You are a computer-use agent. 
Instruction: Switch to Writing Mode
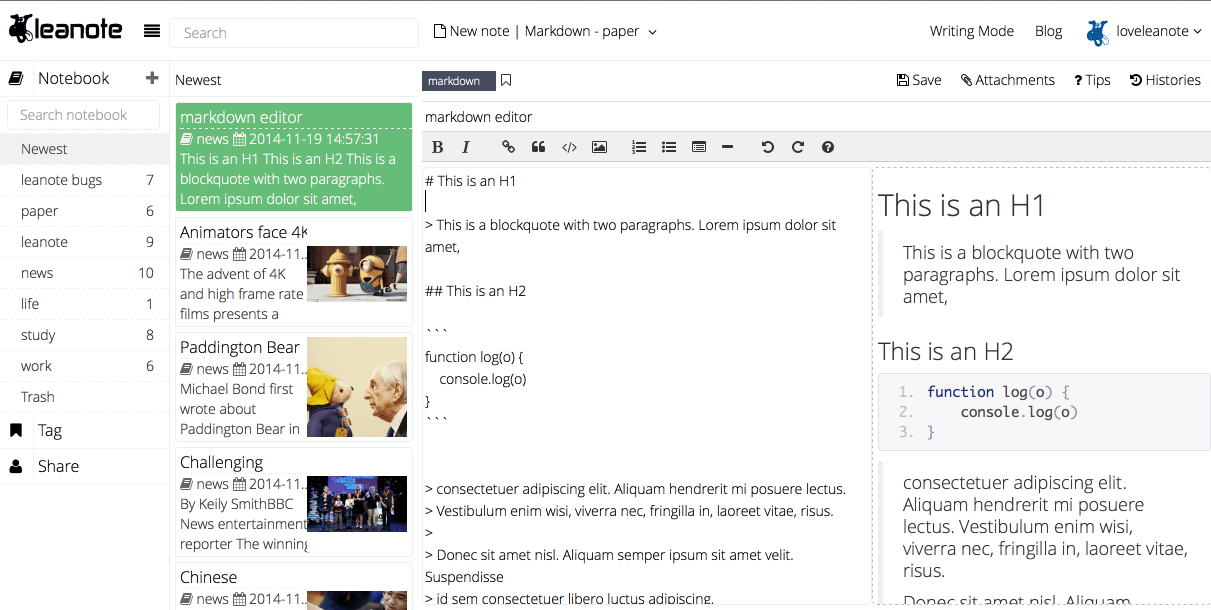(x=971, y=31)
